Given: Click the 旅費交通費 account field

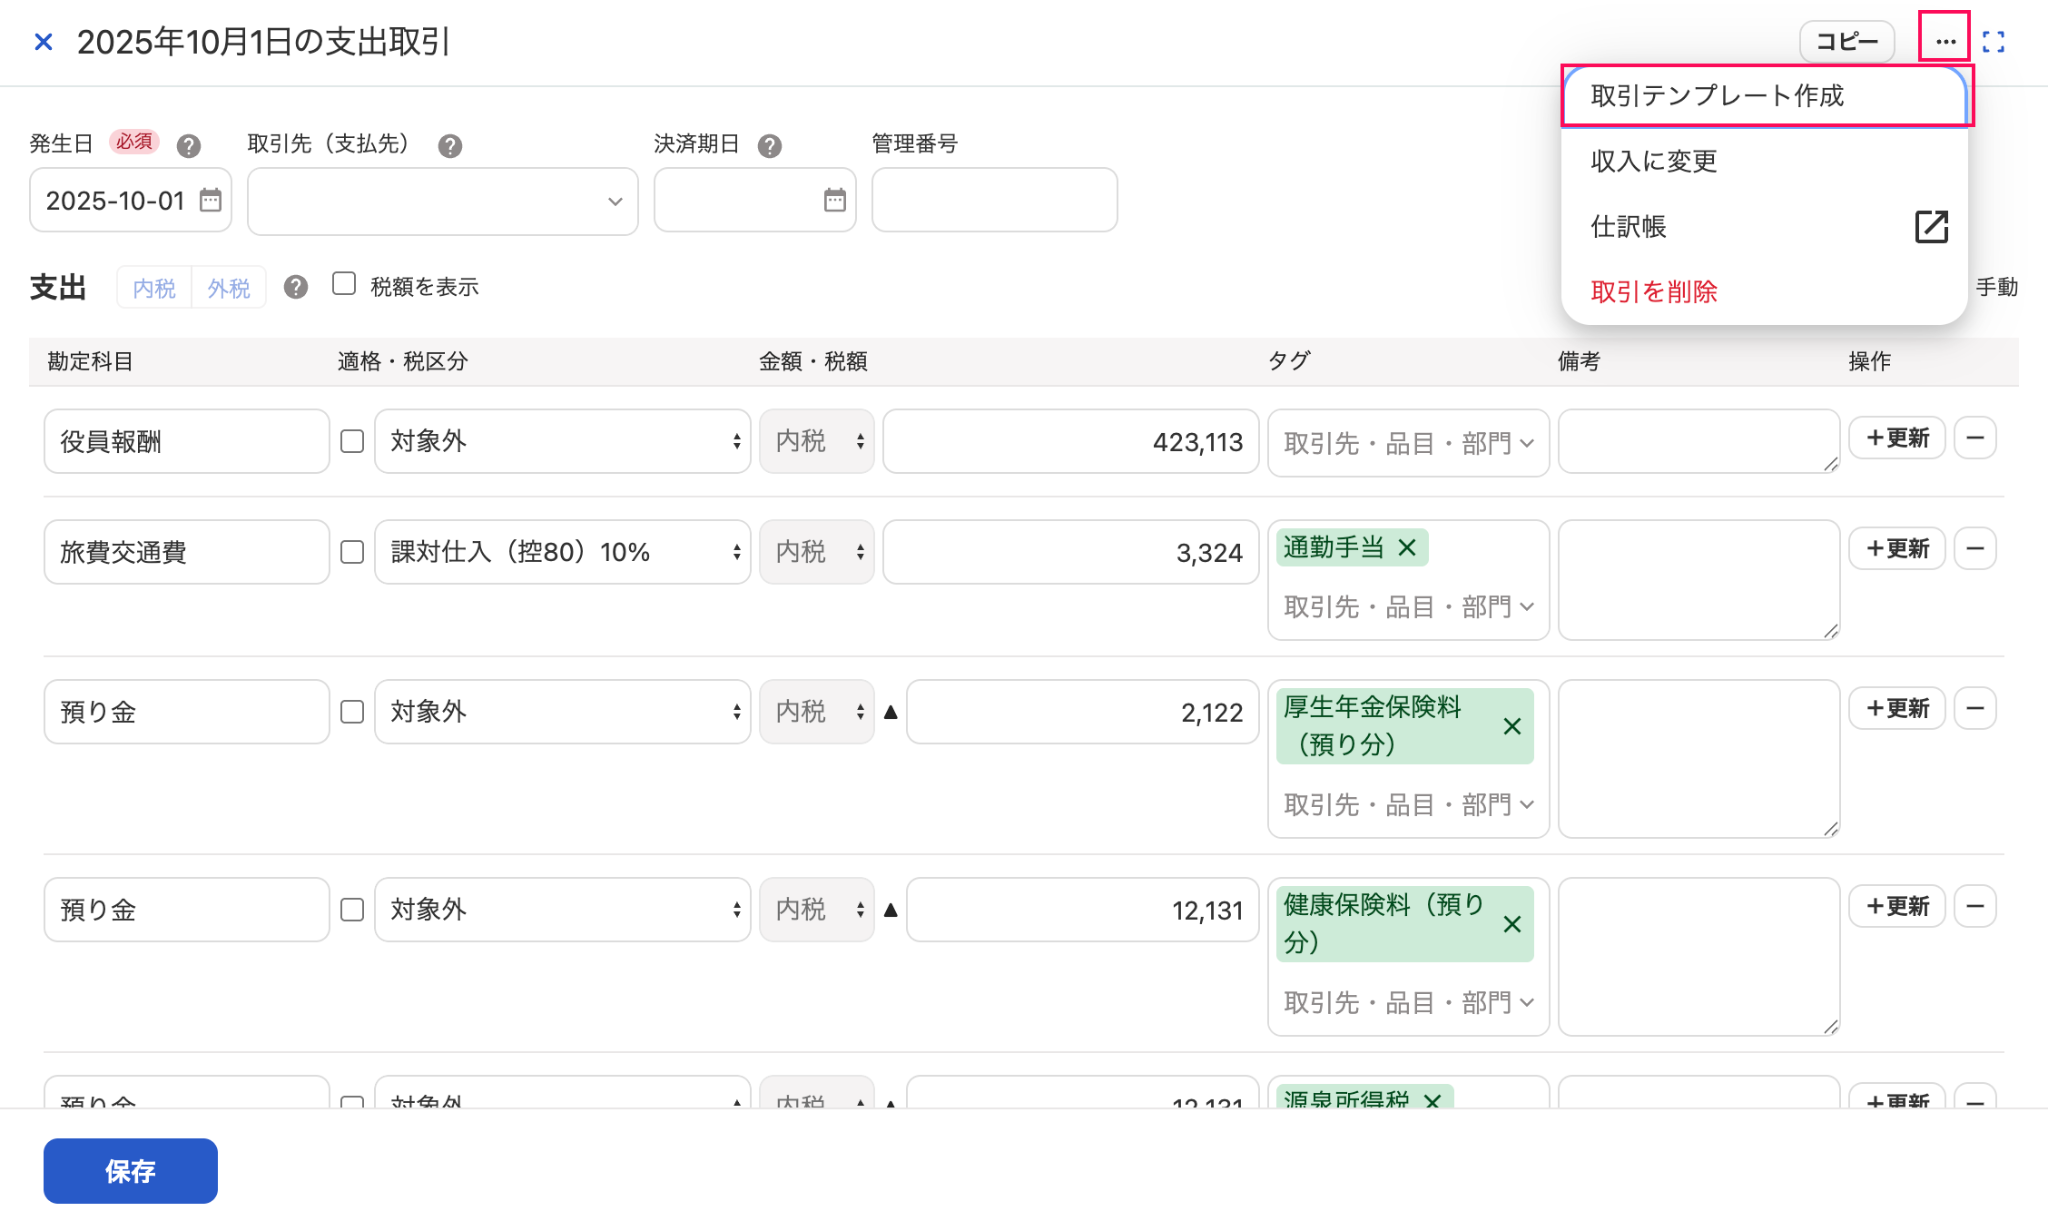Looking at the screenshot, I should (186, 552).
